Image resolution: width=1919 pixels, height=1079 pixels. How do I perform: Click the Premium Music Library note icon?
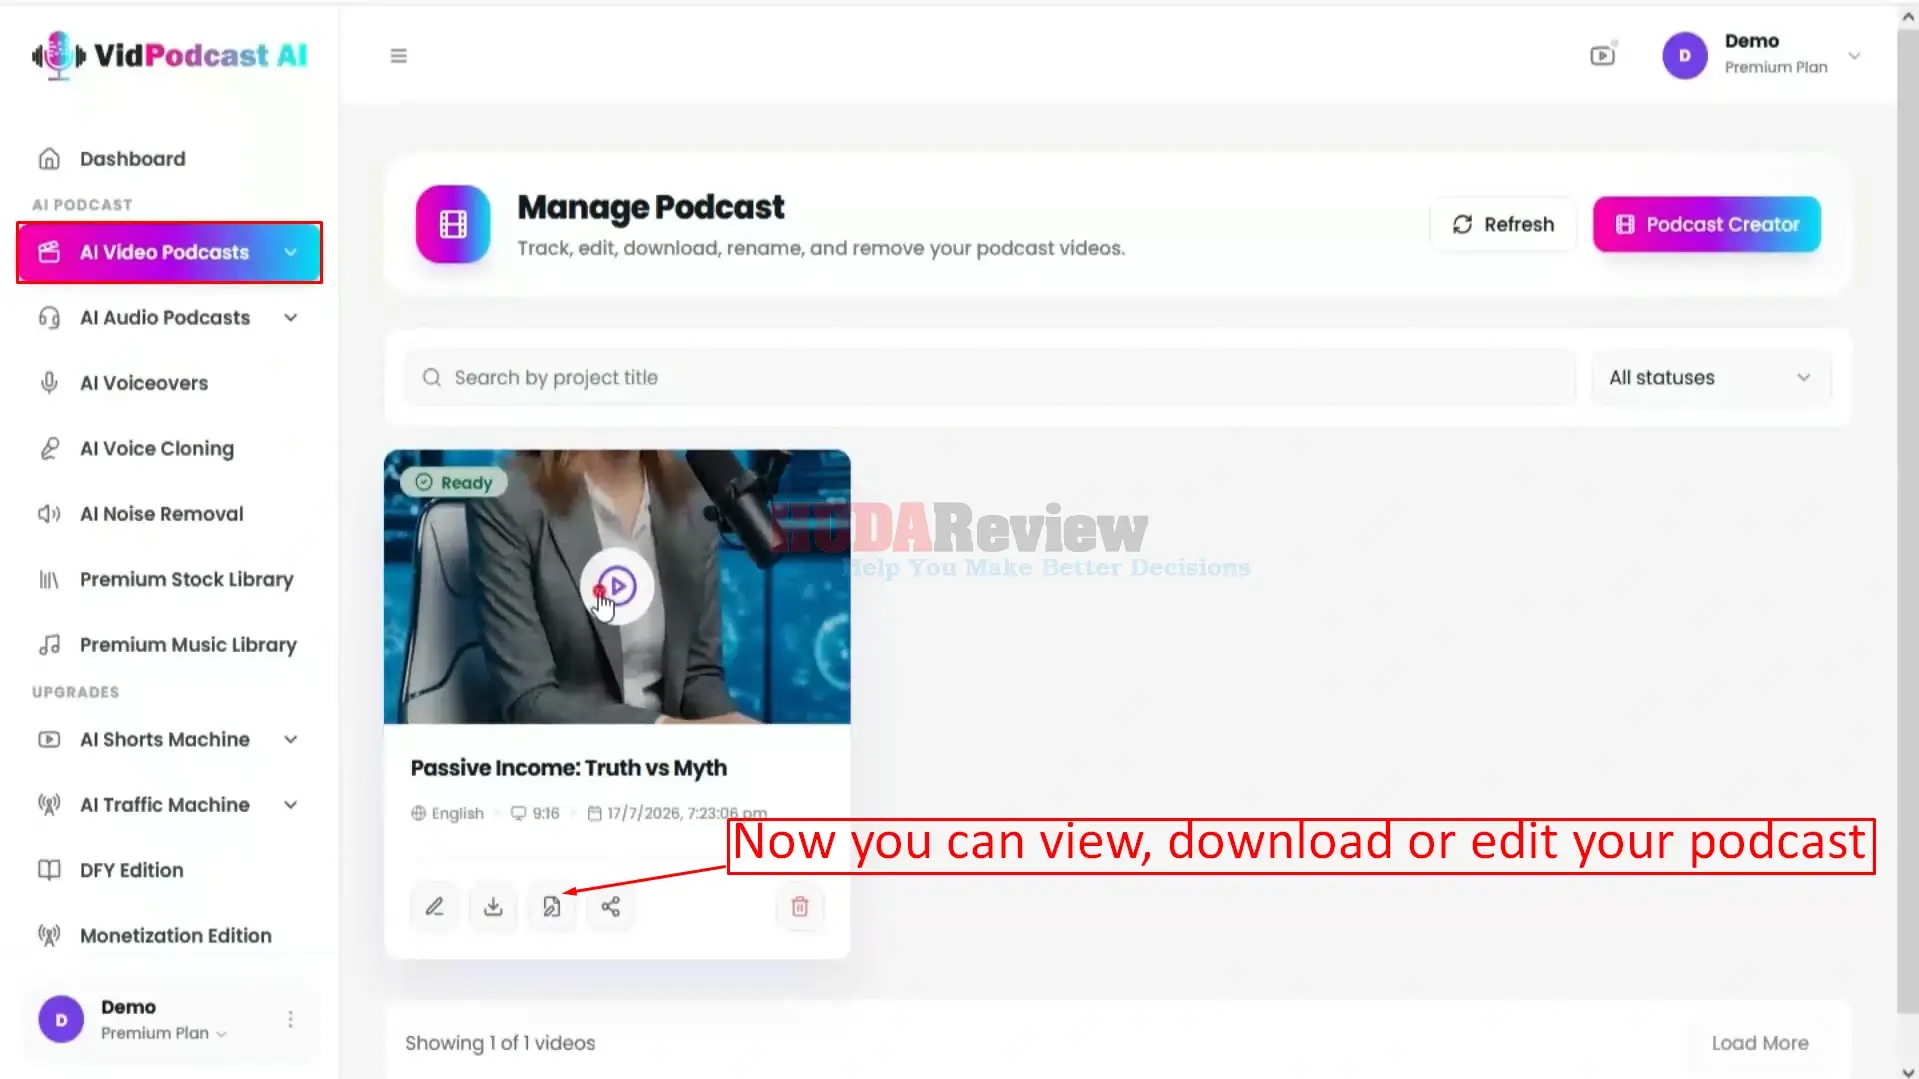click(49, 645)
